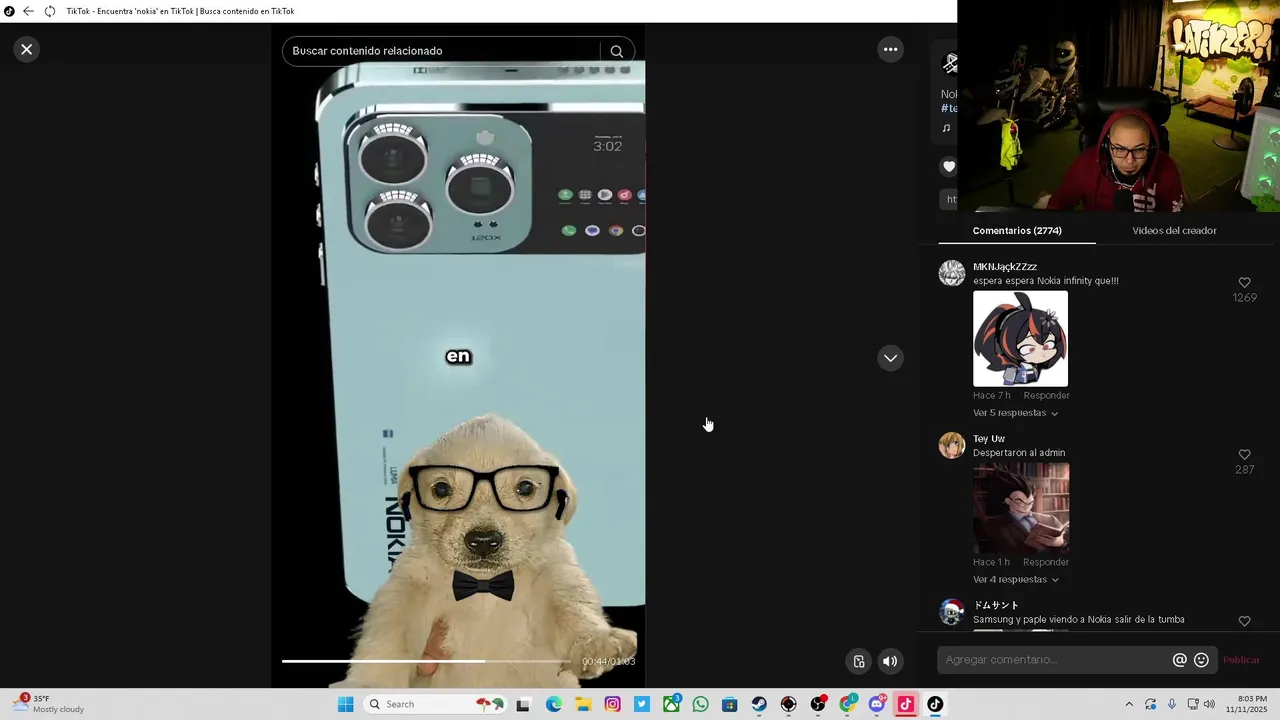The image size is (1280, 720).
Task: Open File Explorer from the taskbar
Action: tap(583, 705)
